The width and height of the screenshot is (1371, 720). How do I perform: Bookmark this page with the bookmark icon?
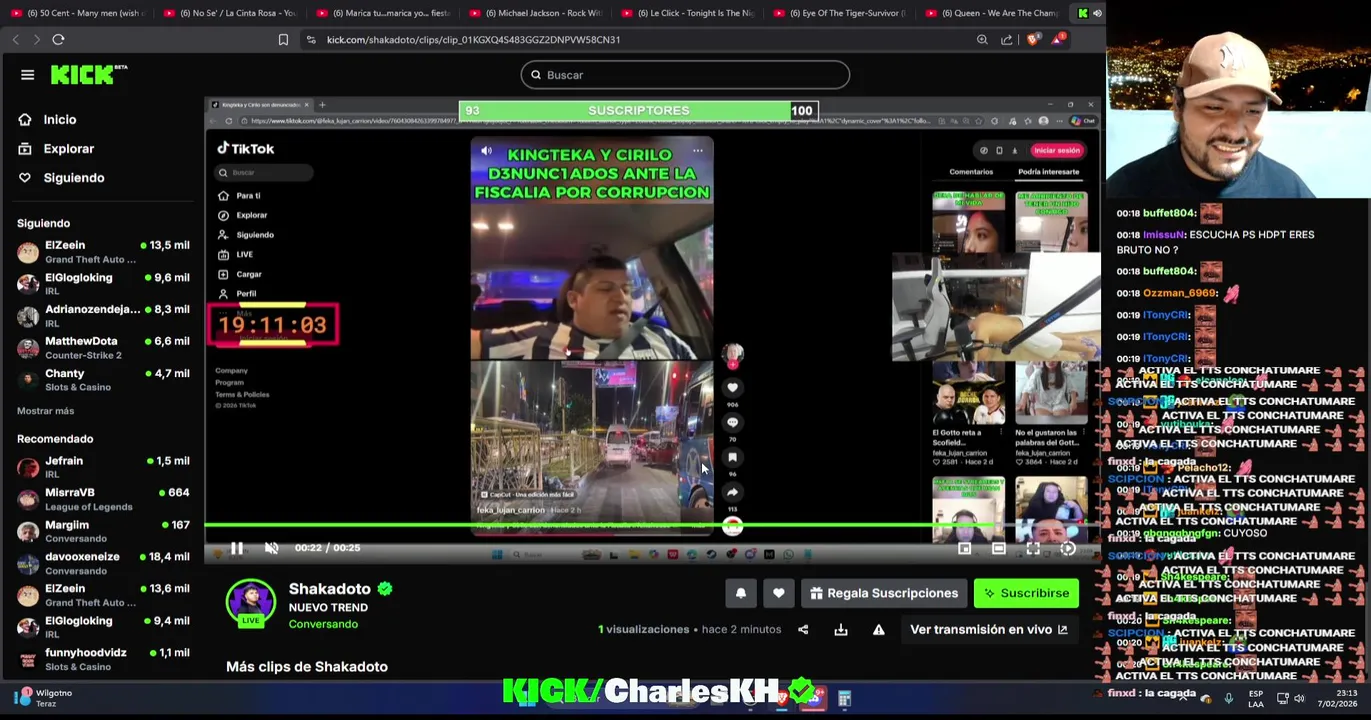point(283,39)
